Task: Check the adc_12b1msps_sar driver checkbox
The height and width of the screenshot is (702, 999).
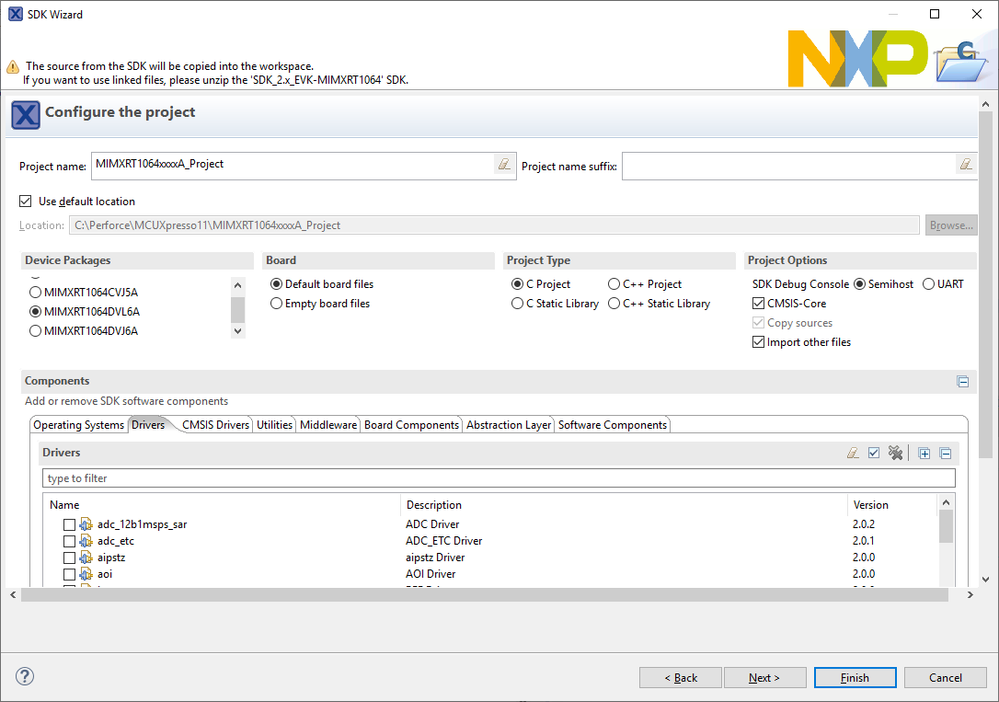Action: click(x=69, y=525)
